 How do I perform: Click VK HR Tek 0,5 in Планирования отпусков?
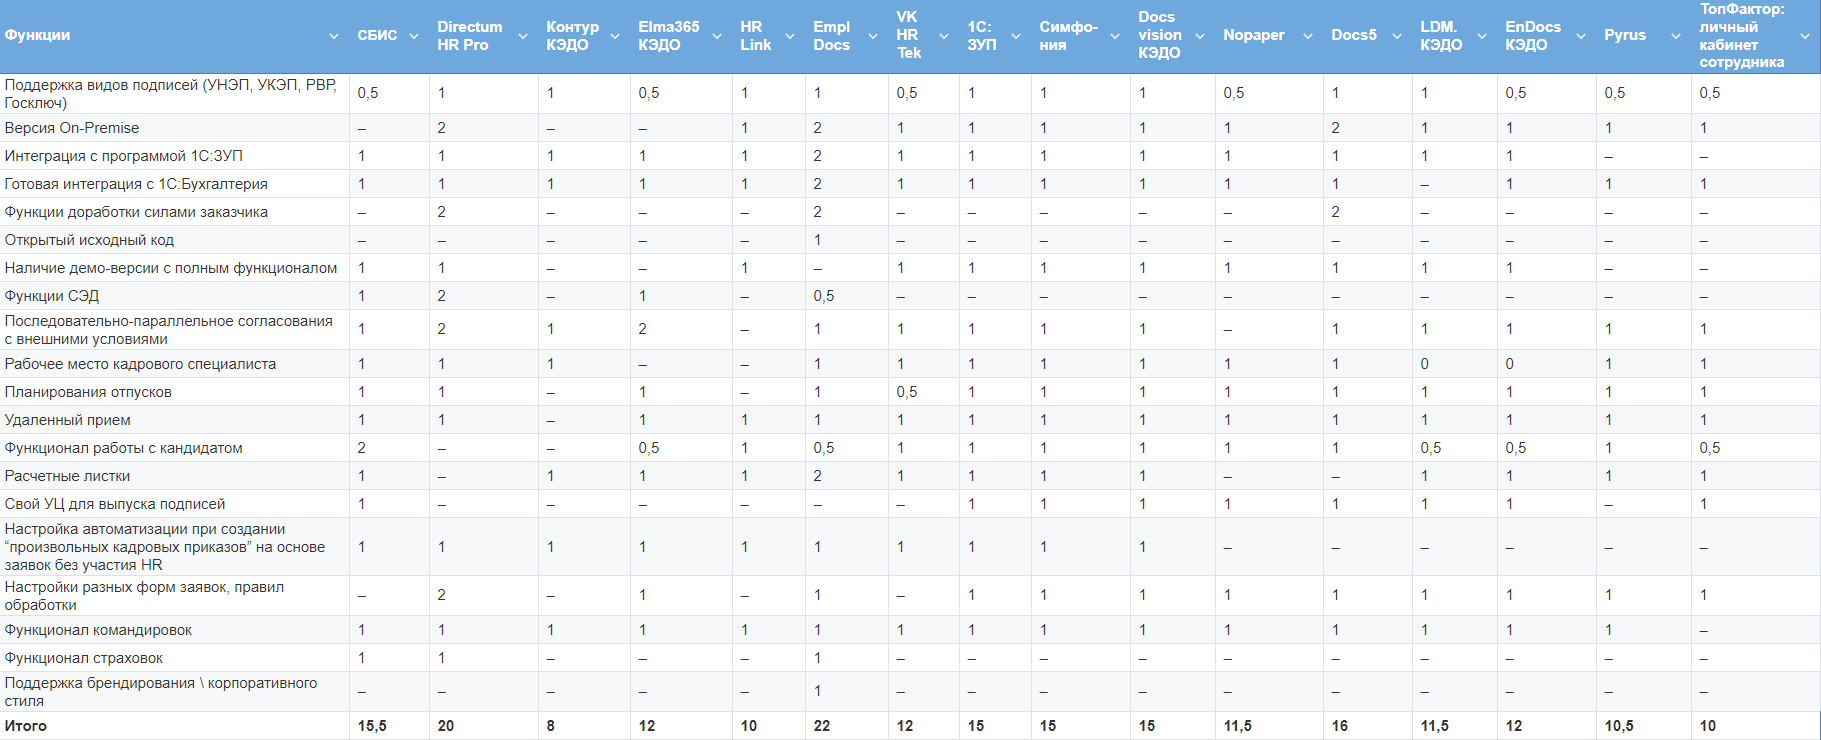[x=907, y=392]
